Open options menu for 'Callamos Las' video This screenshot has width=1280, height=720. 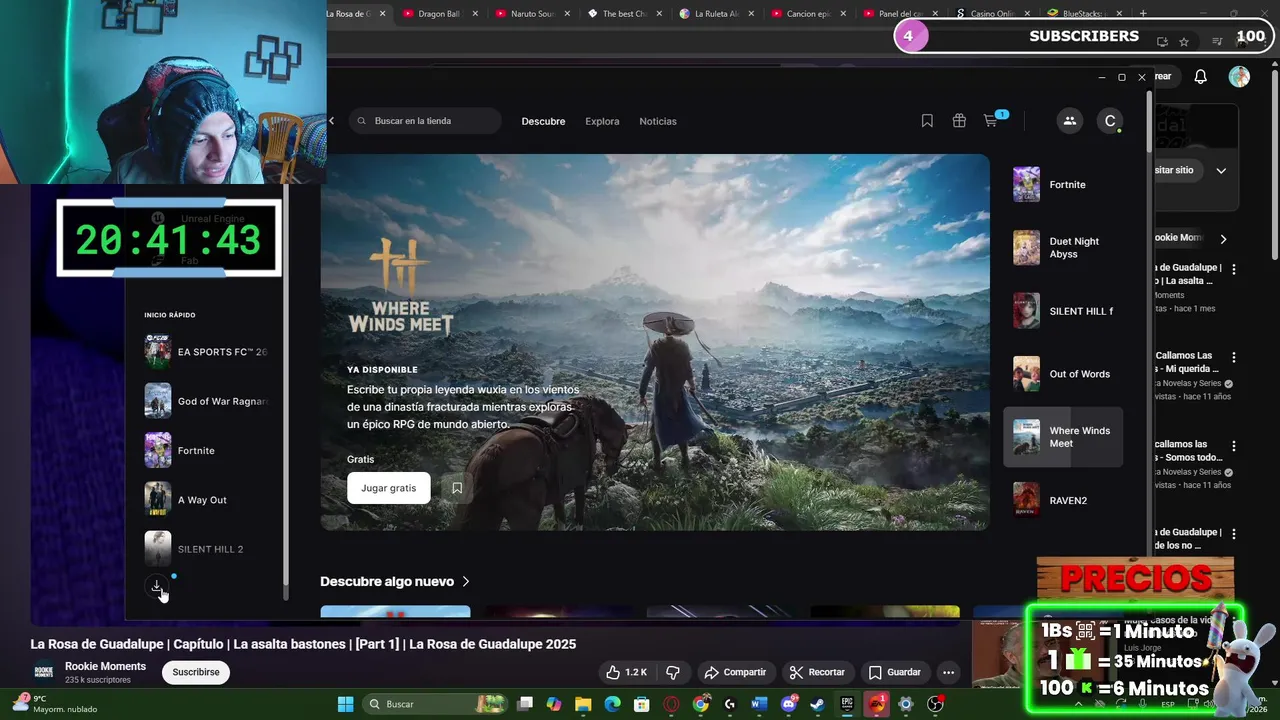pyautogui.click(x=1234, y=357)
